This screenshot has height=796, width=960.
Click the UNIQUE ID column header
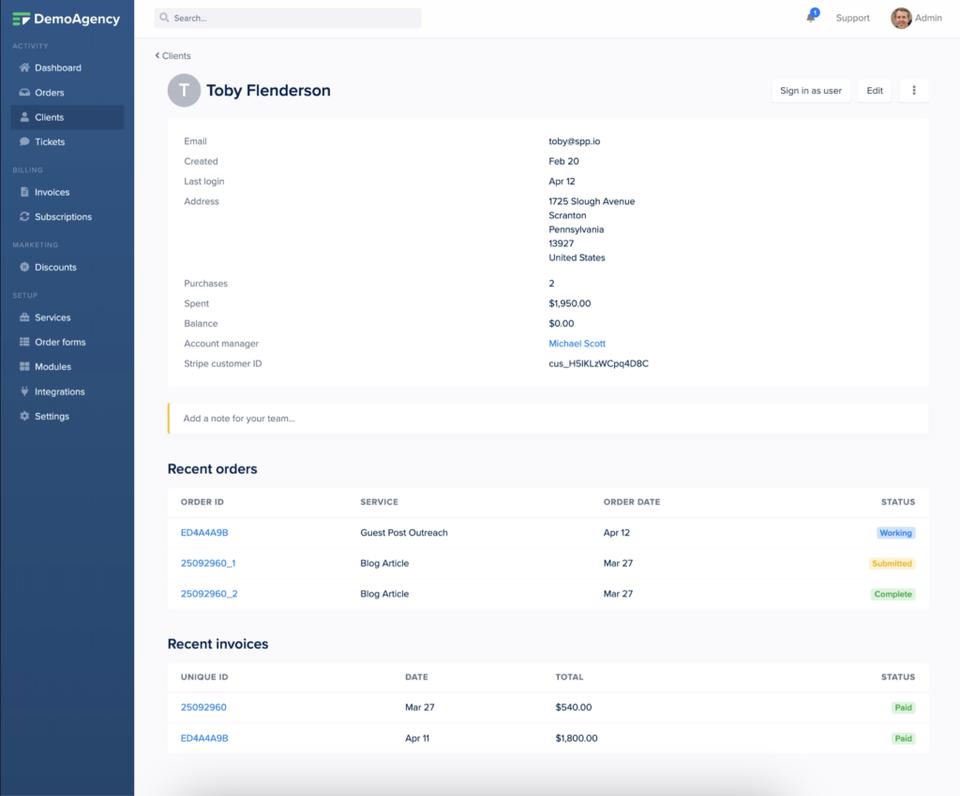204,677
